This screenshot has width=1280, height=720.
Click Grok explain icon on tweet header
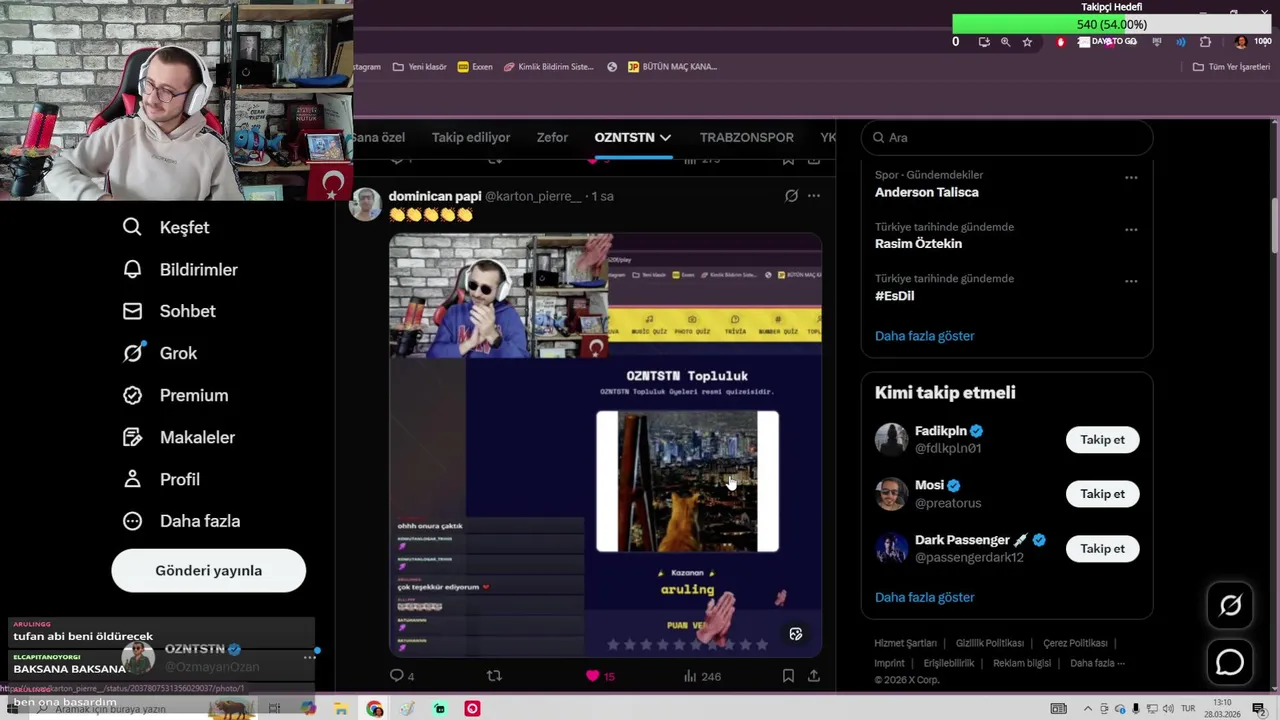(x=791, y=196)
